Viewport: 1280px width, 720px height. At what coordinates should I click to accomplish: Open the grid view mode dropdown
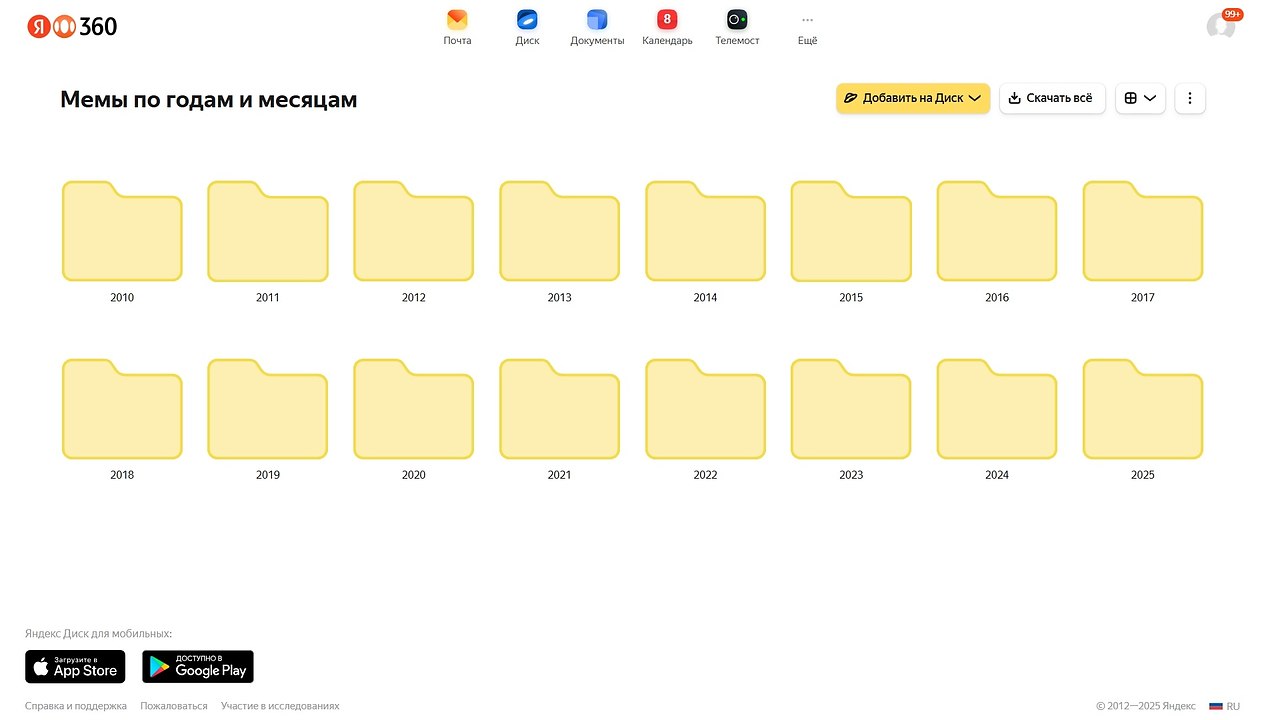click(x=1140, y=98)
